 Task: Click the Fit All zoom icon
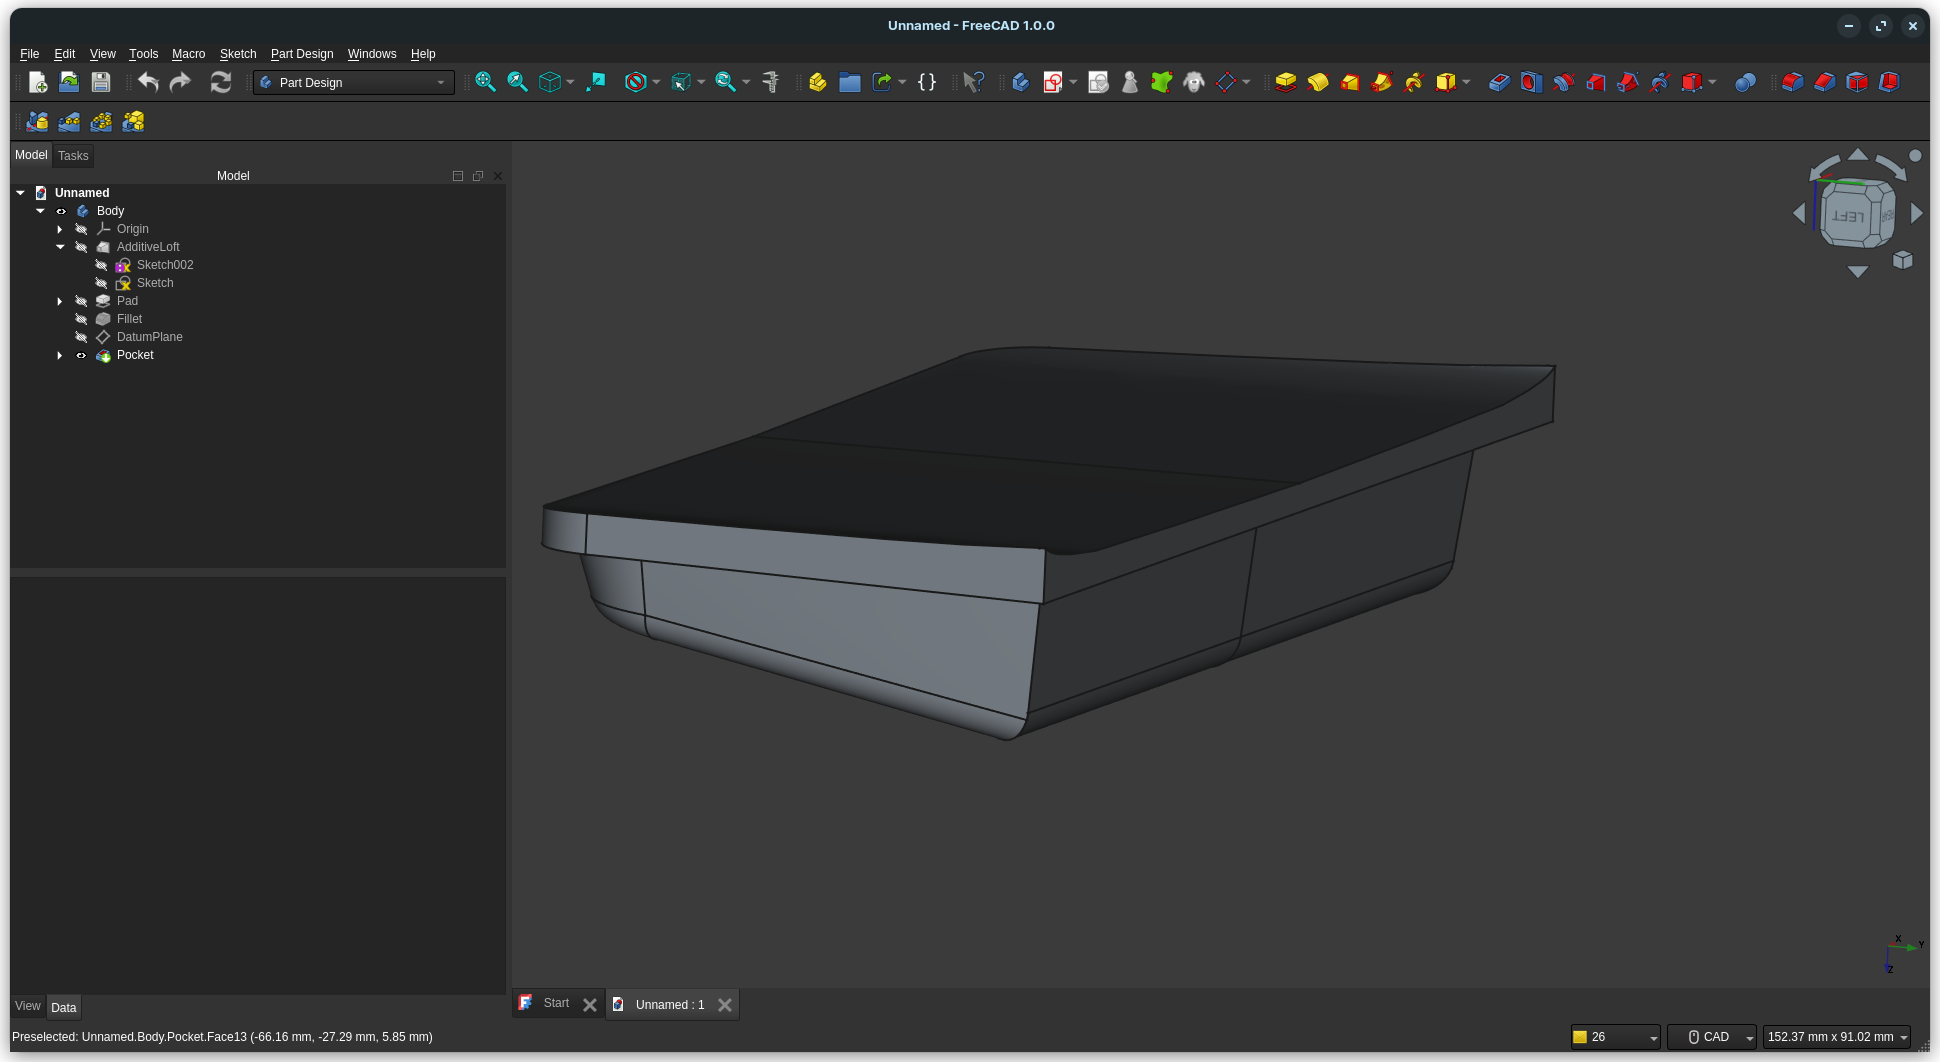click(x=485, y=82)
